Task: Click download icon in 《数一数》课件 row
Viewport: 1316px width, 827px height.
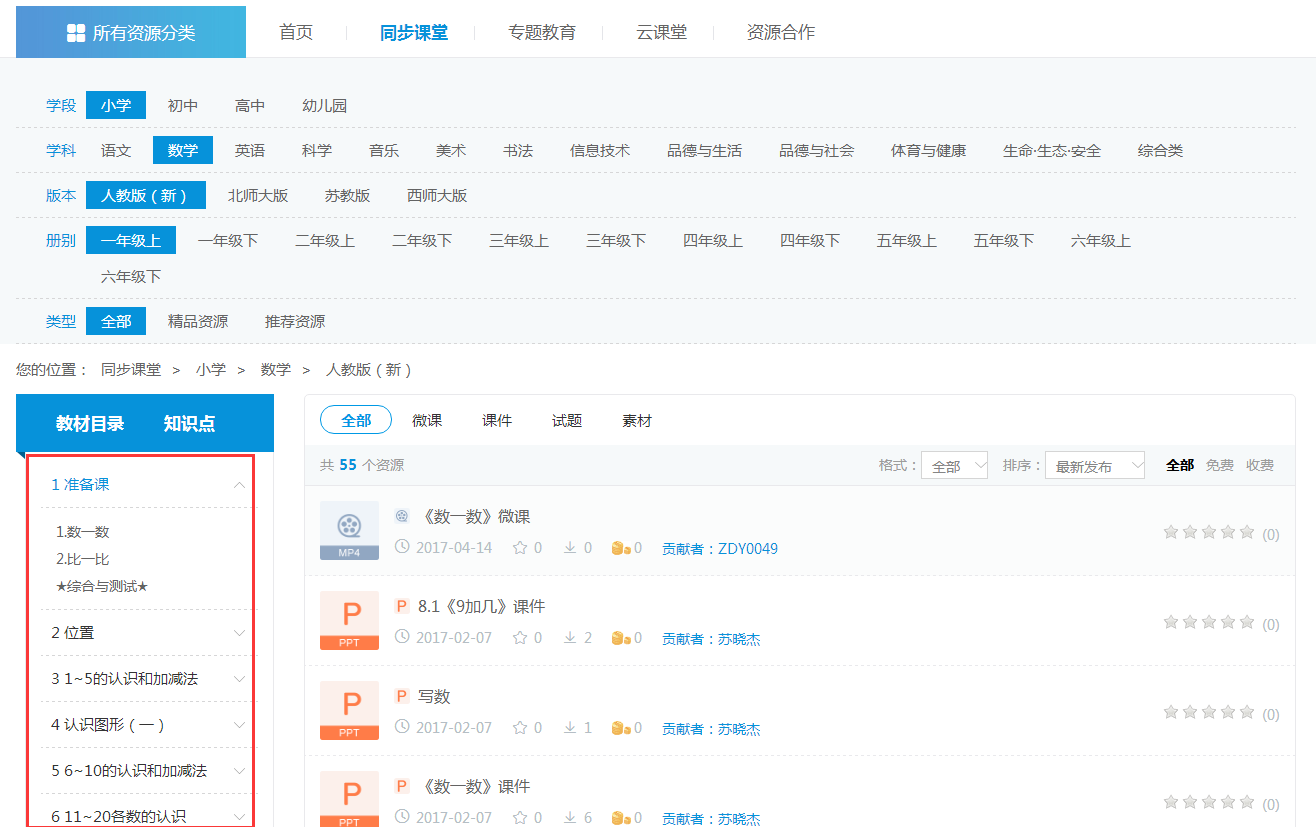Action: [570, 818]
